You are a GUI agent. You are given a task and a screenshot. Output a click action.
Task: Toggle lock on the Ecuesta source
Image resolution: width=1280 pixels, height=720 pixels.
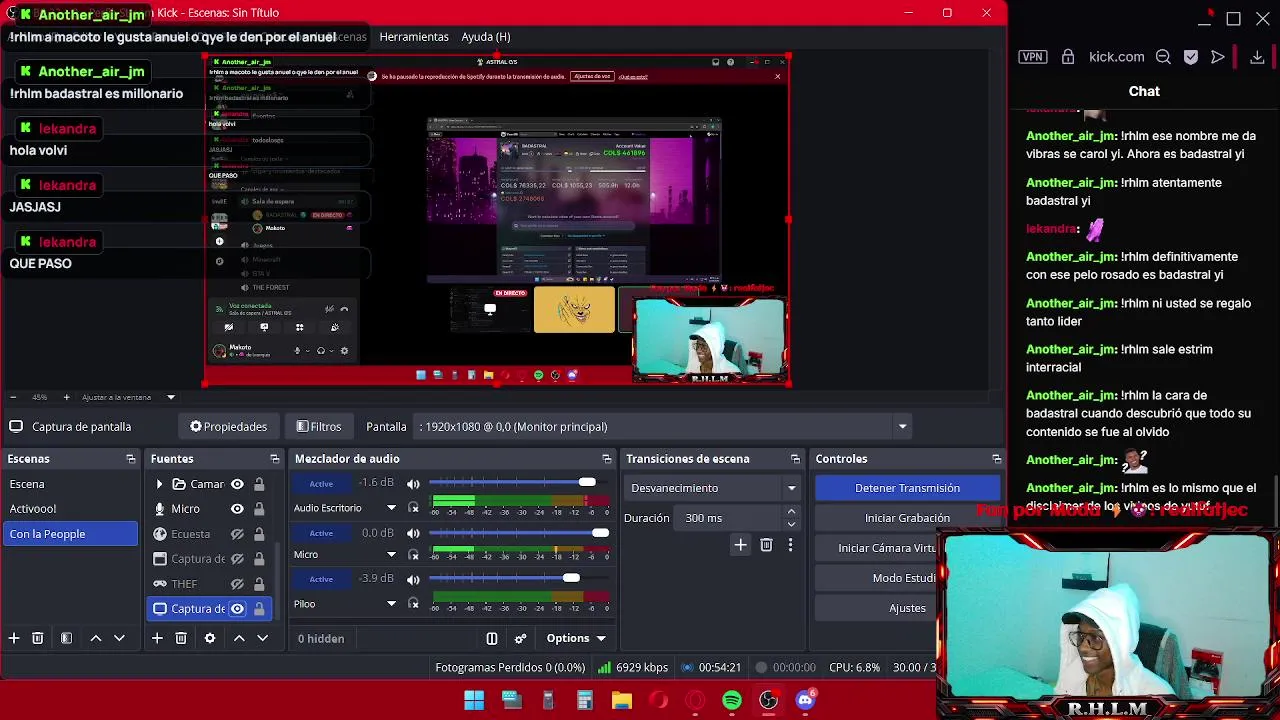259,534
